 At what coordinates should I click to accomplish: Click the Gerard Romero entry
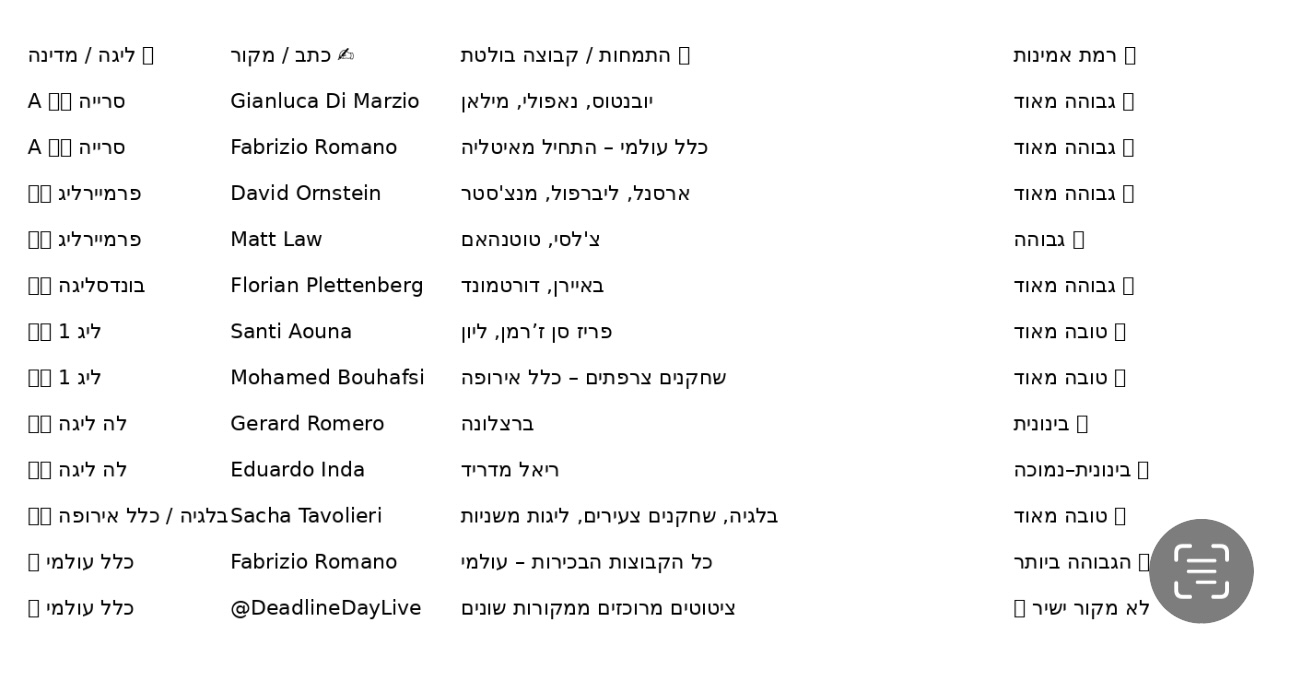[x=307, y=423]
